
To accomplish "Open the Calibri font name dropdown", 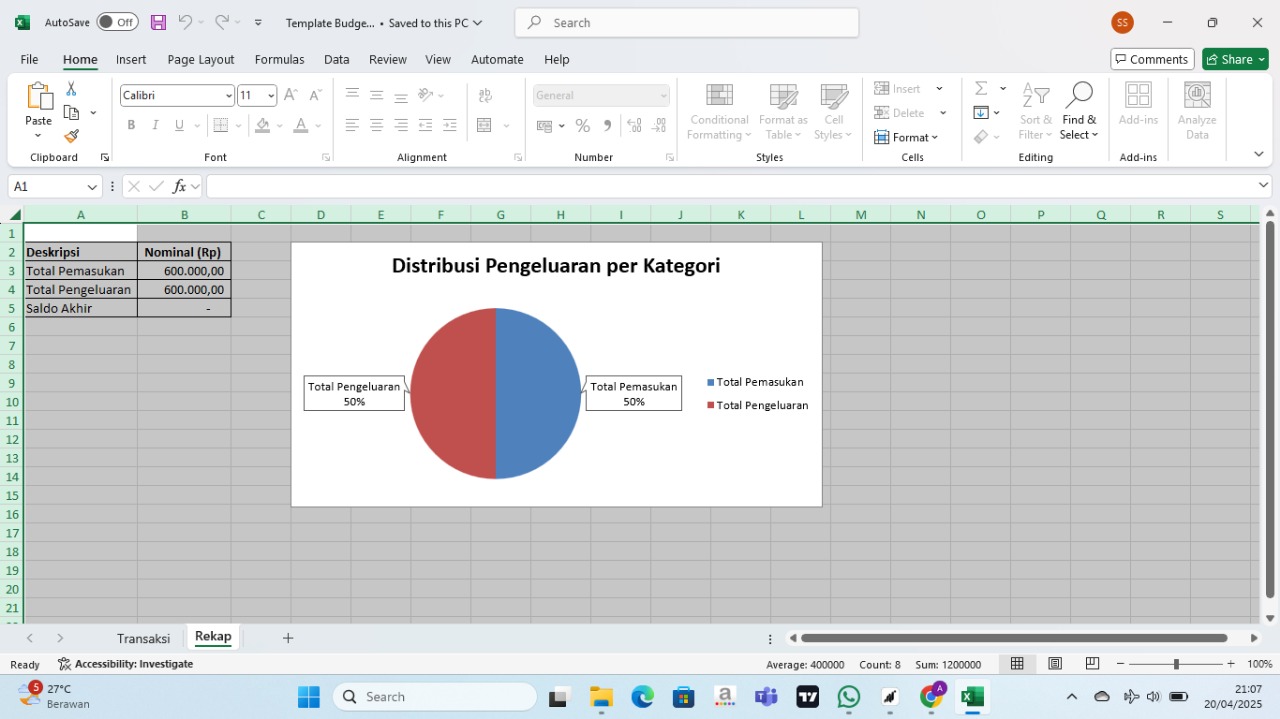I will pos(228,96).
